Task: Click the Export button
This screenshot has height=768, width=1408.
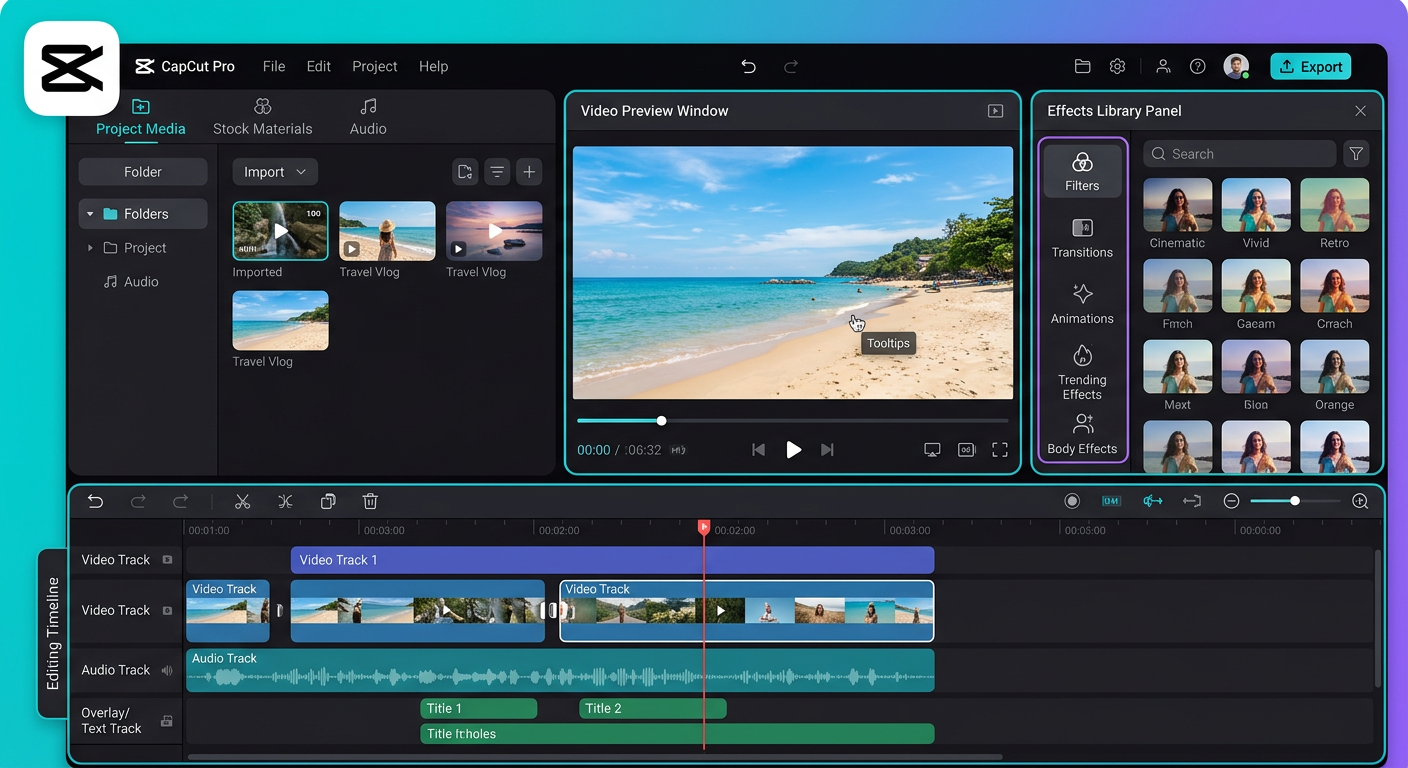Action: (1311, 65)
